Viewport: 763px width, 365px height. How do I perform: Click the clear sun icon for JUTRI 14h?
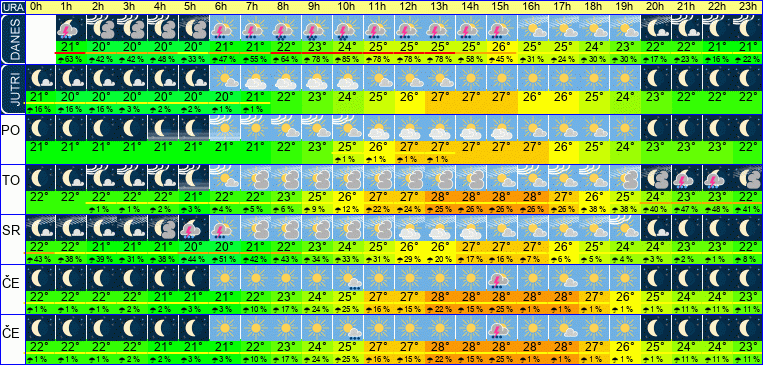coord(471,77)
